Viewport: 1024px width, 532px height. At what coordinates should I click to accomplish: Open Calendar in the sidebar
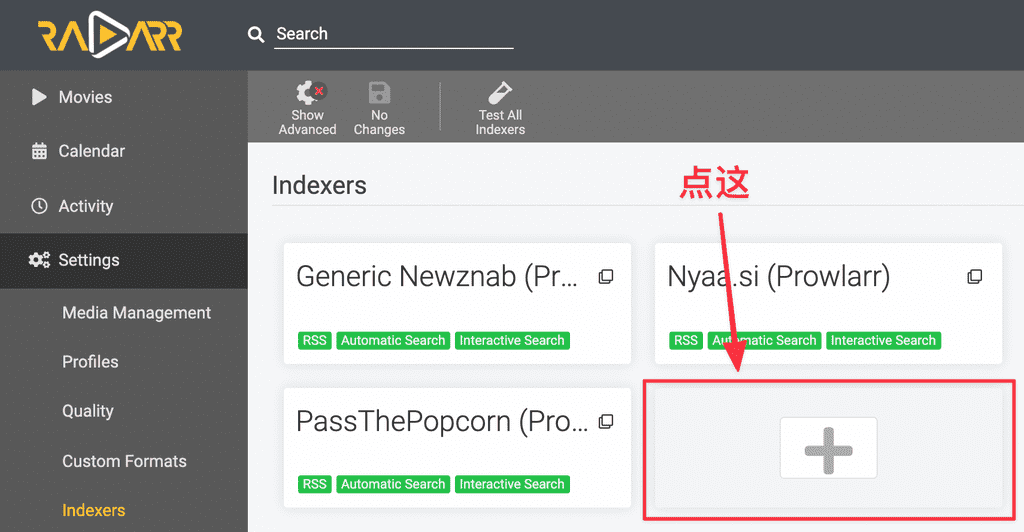pyautogui.click(x=91, y=151)
